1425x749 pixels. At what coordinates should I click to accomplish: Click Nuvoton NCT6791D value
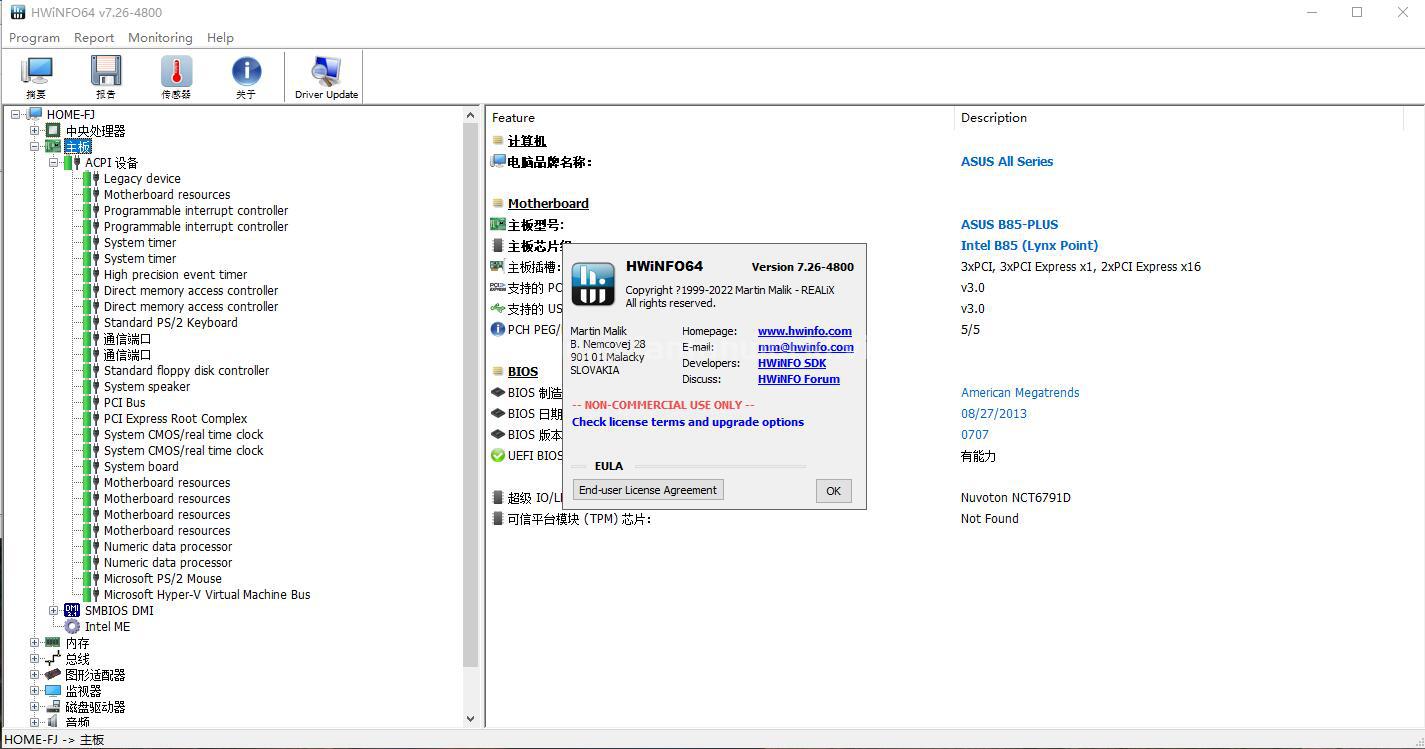tap(1015, 497)
